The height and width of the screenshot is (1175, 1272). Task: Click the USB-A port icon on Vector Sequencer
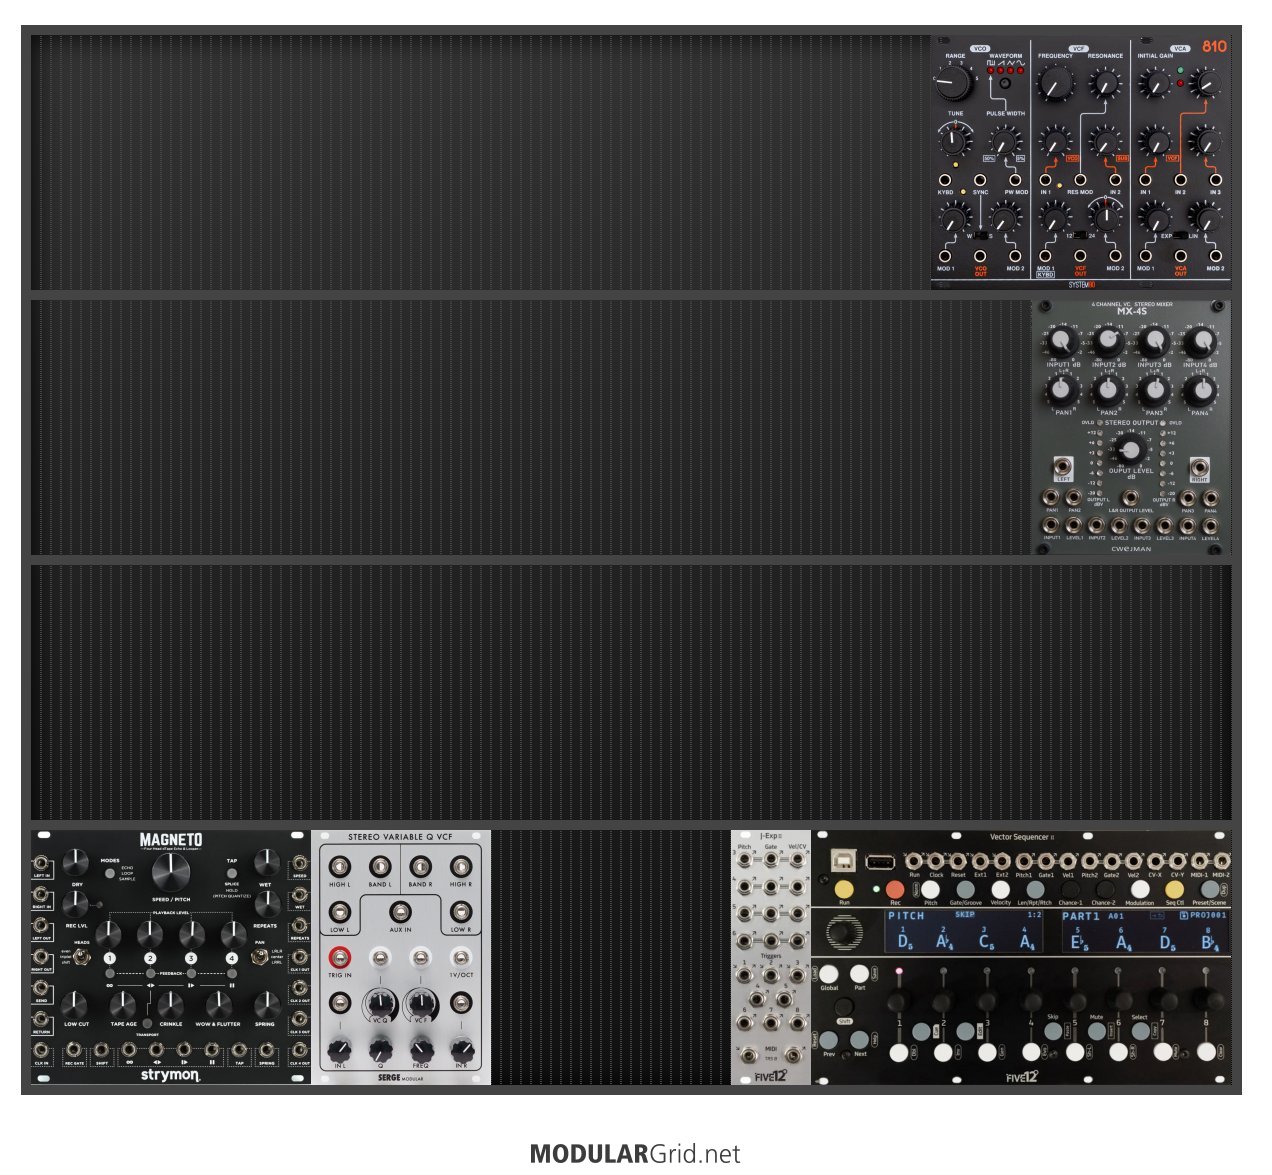(880, 862)
